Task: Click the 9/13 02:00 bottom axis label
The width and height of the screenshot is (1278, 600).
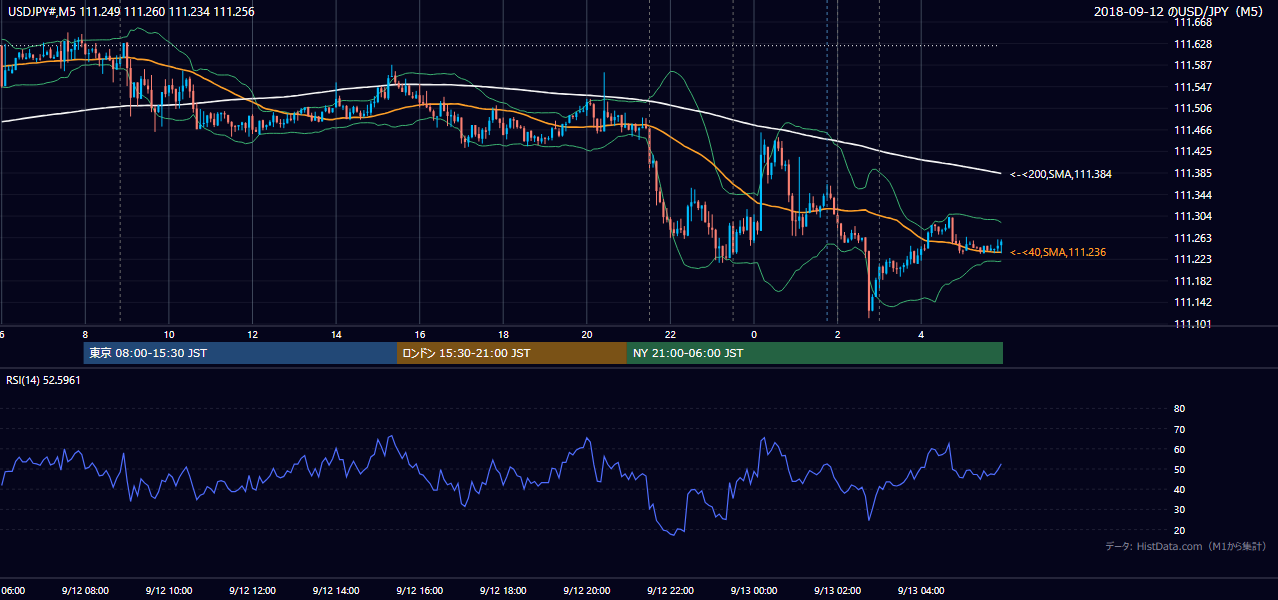Action: 837,590
